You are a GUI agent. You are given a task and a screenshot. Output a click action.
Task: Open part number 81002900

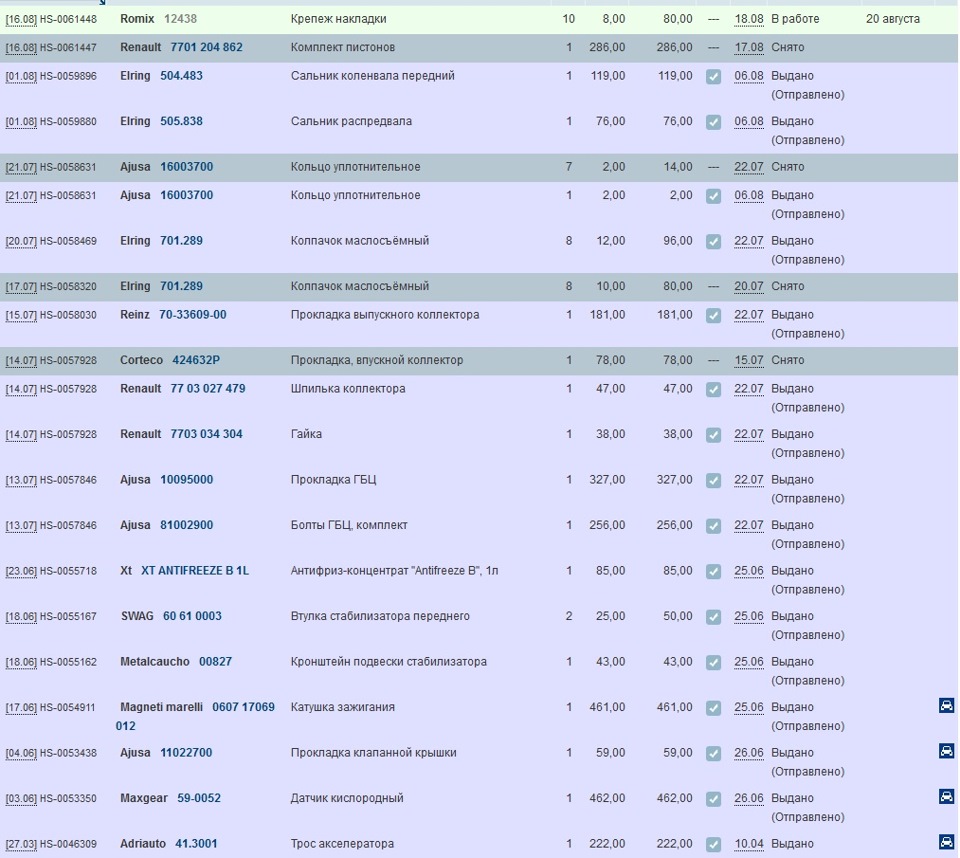(x=187, y=525)
